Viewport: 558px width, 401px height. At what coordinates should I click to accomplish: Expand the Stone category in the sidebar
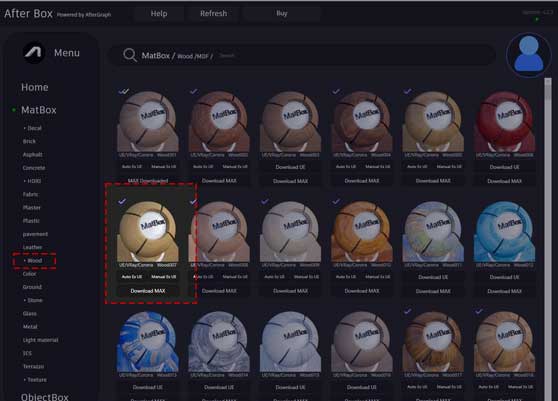33,300
